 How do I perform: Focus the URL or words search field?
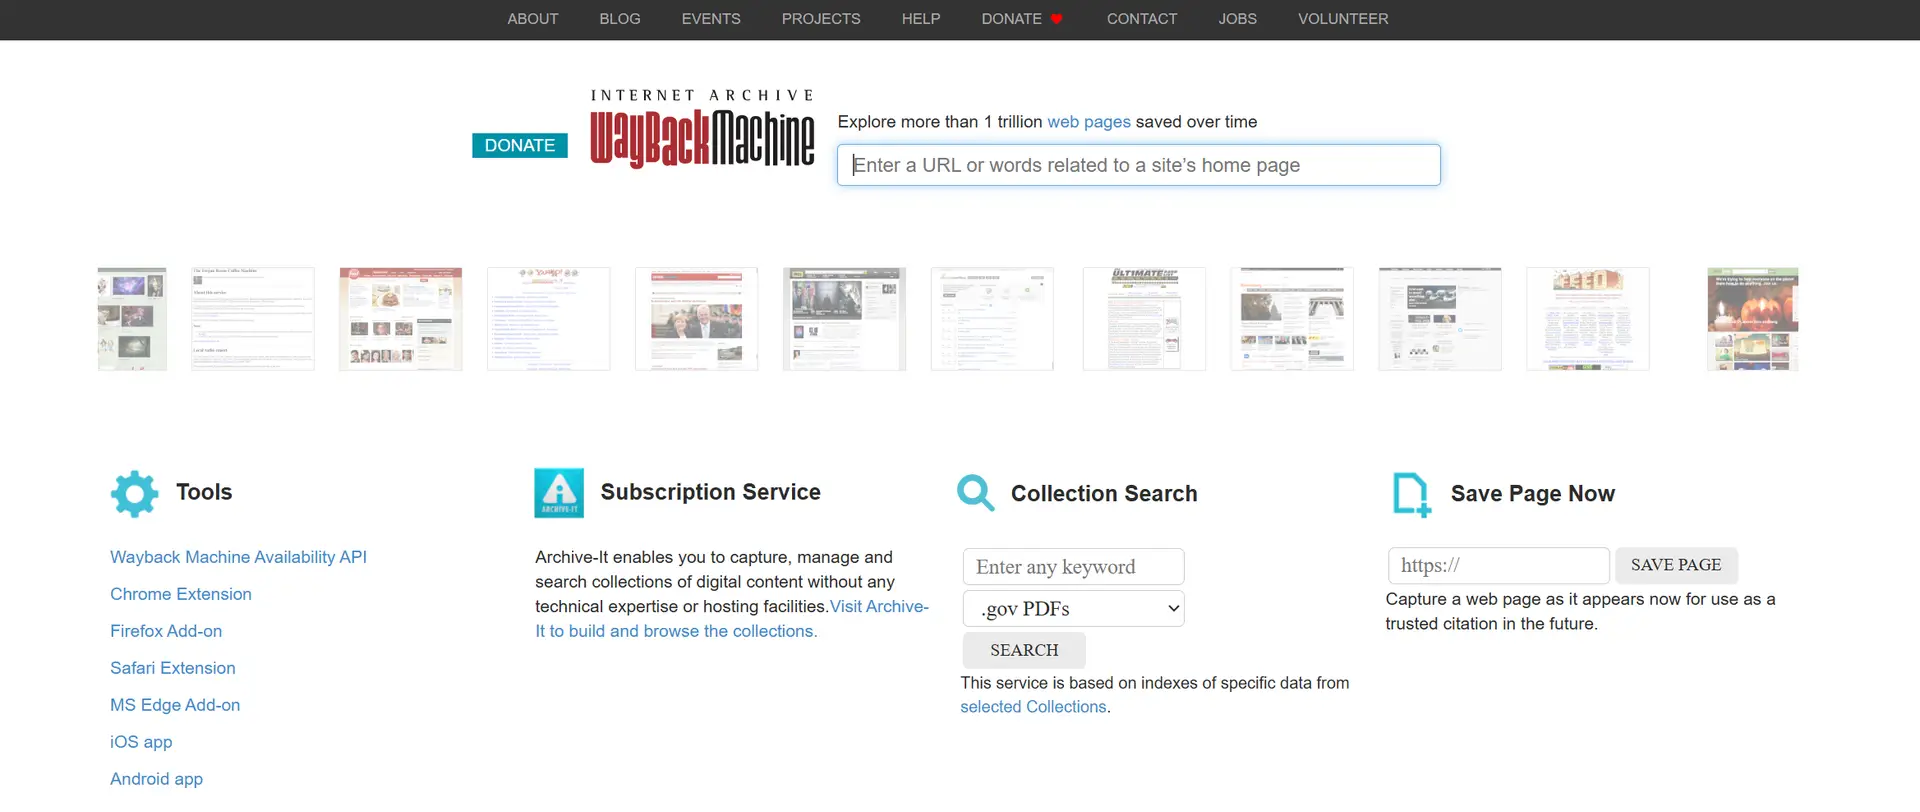(1139, 165)
